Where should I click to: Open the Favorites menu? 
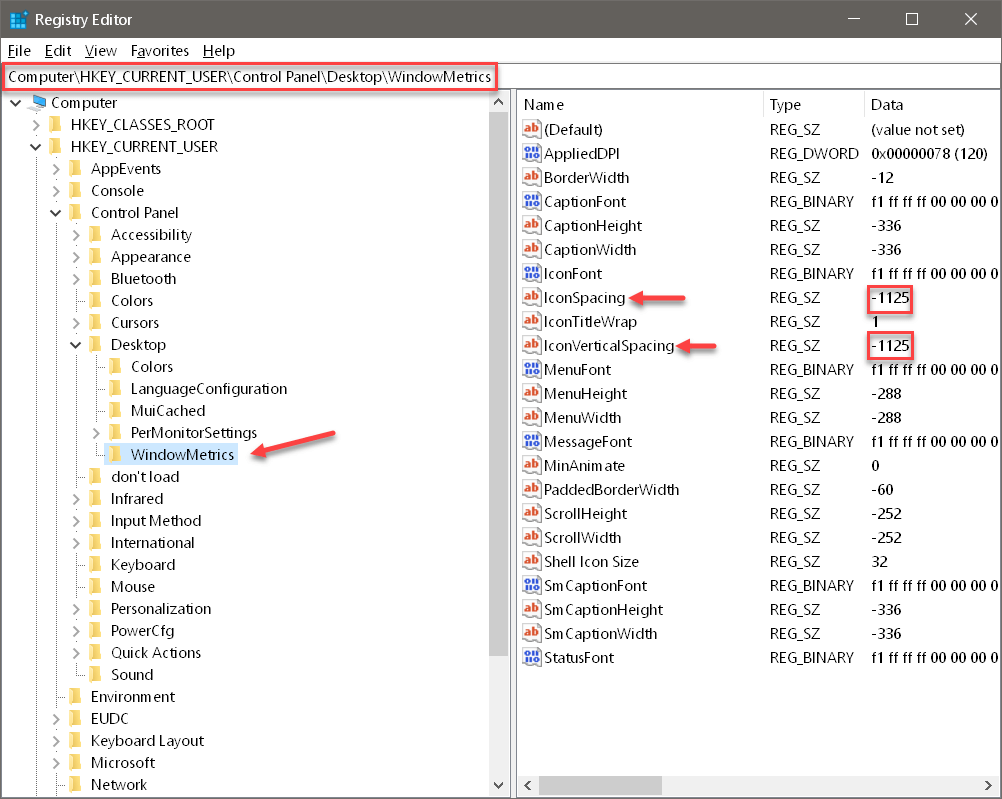[160, 50]
